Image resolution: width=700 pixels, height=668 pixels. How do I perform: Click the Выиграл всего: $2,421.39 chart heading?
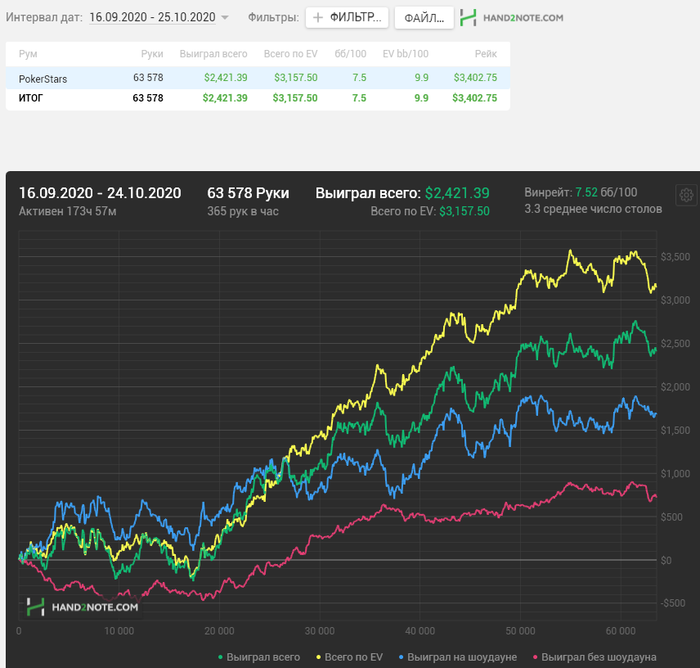tap(402, 193)
